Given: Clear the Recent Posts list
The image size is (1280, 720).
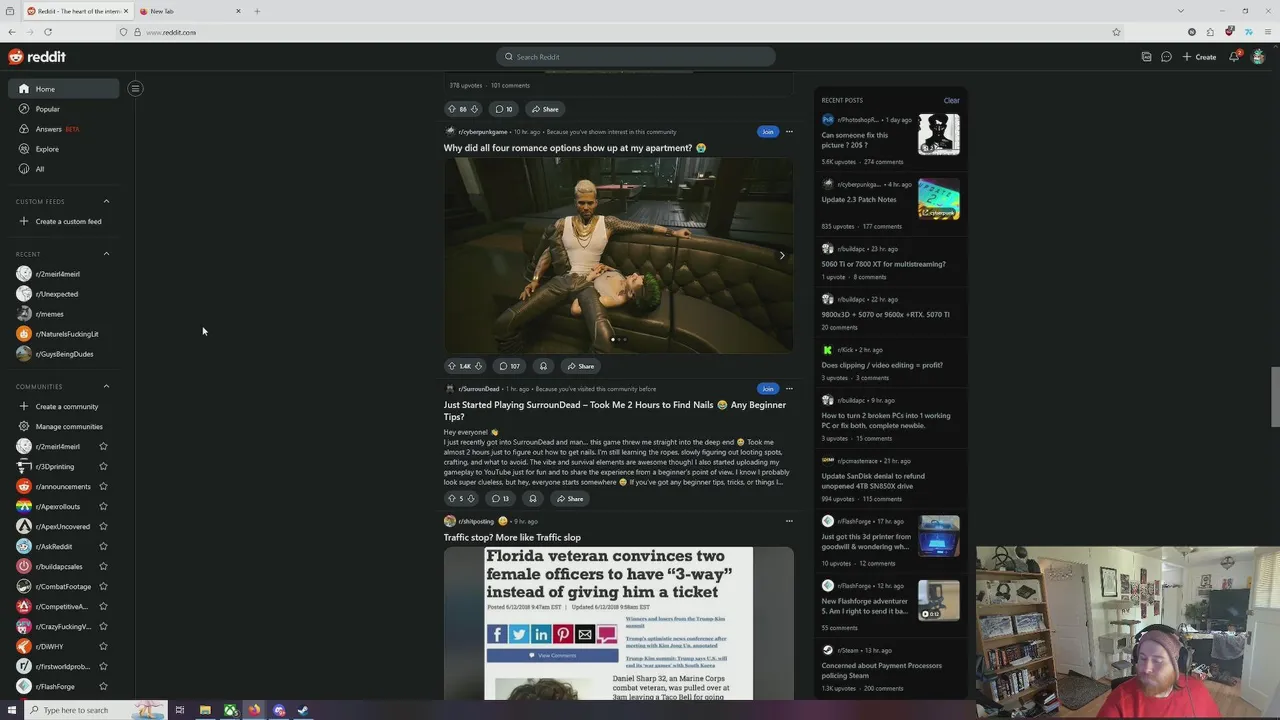Looking at the screenshot, I should [951, 100].
